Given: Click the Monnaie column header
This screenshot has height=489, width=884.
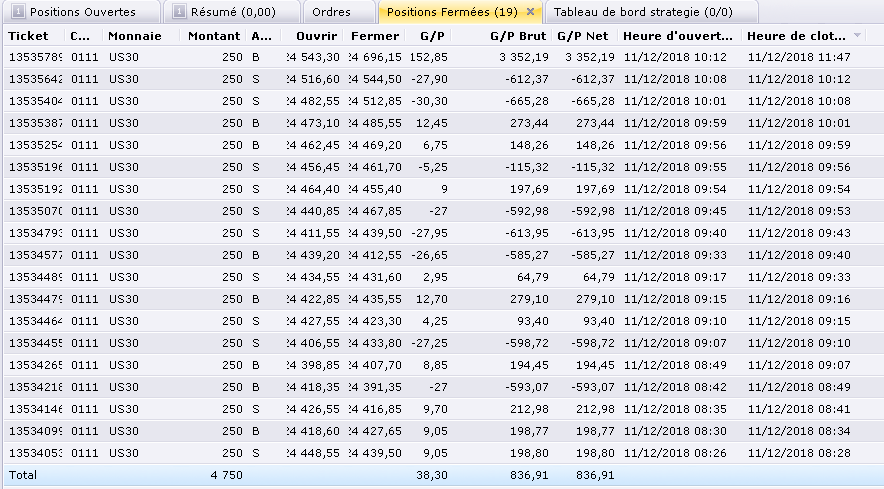Looking at the screenshot, I should pos(133,36).
